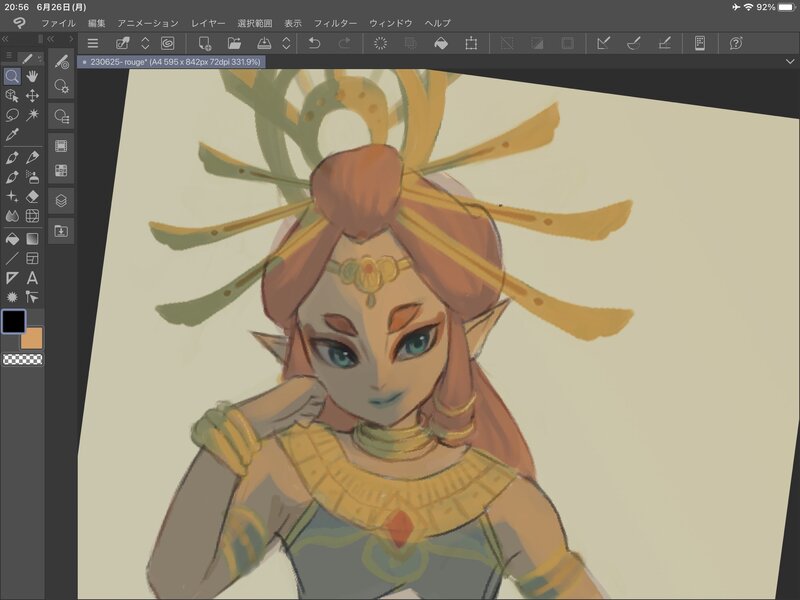Collapse the tool palette double-arrow
The height and width of the screenshot is (600, 800).
point(5,39)
